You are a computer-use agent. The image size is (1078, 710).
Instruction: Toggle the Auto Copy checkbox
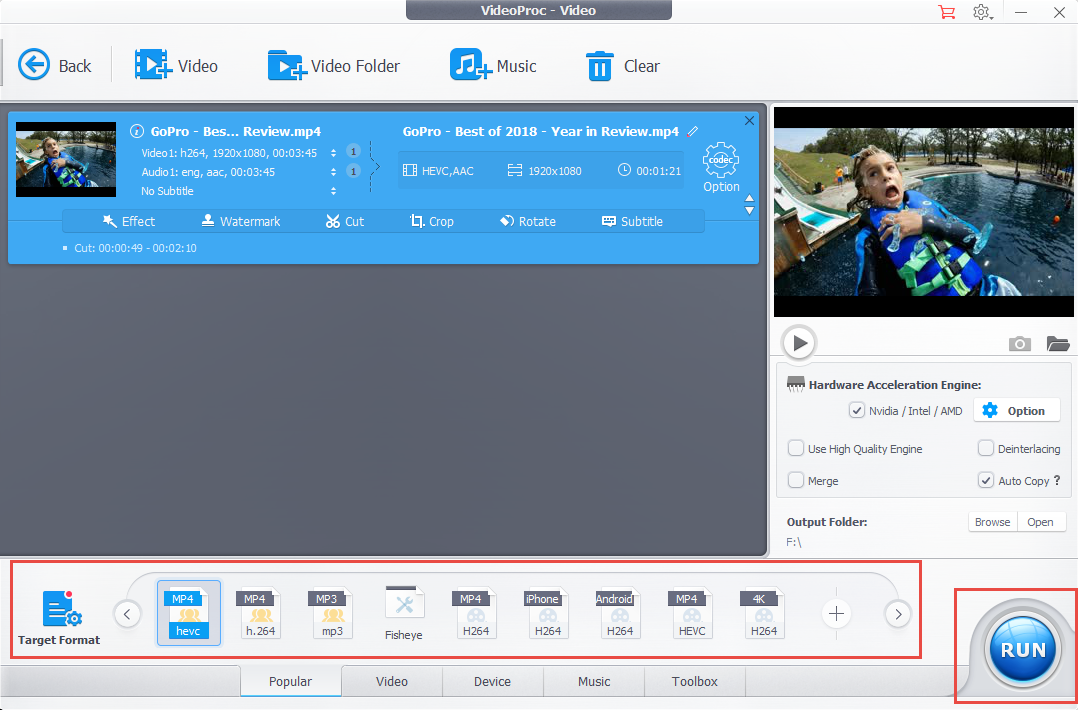click(985, 480)
